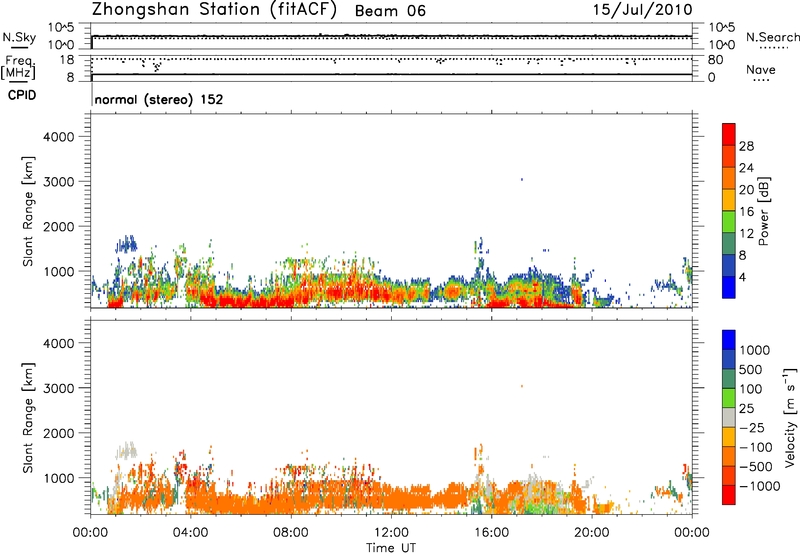Screen dimensions: 800x554
Task: Click the '16:00' time tick label
Action: coord(491,533)
